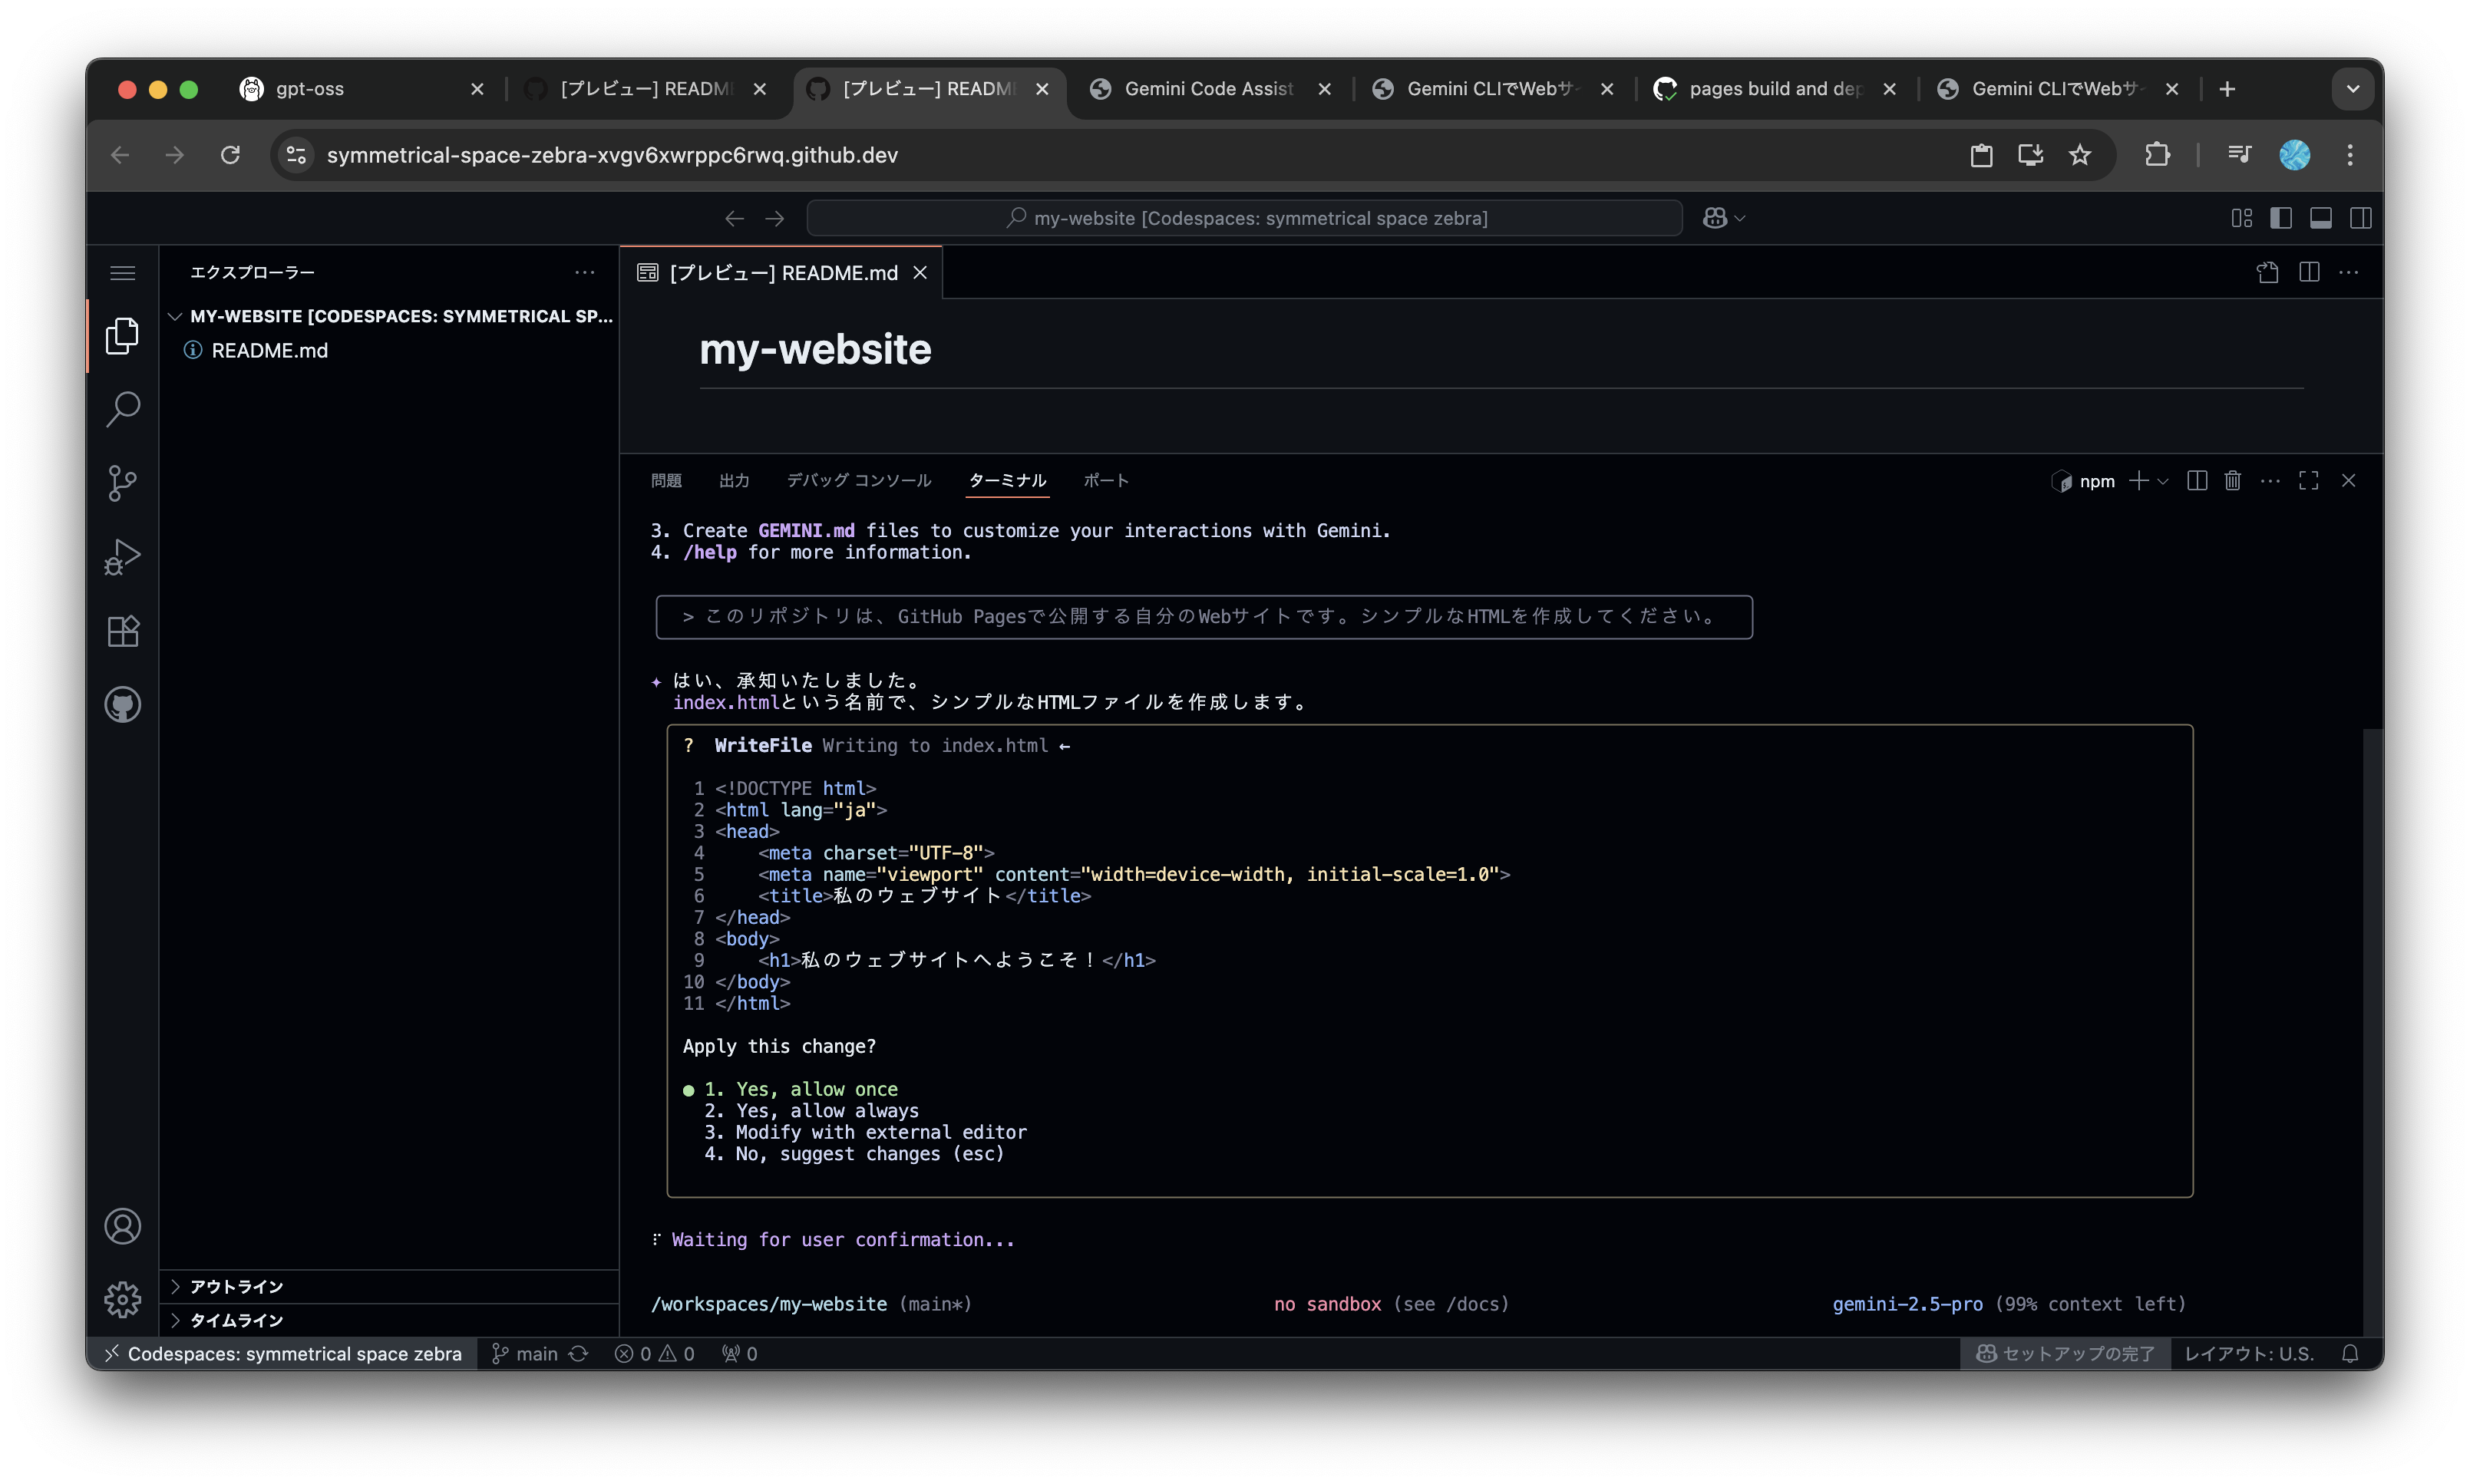Switch to the ポート panel tab
The width and height of the screenshot is (2470, 1484).
[1106, 481]
